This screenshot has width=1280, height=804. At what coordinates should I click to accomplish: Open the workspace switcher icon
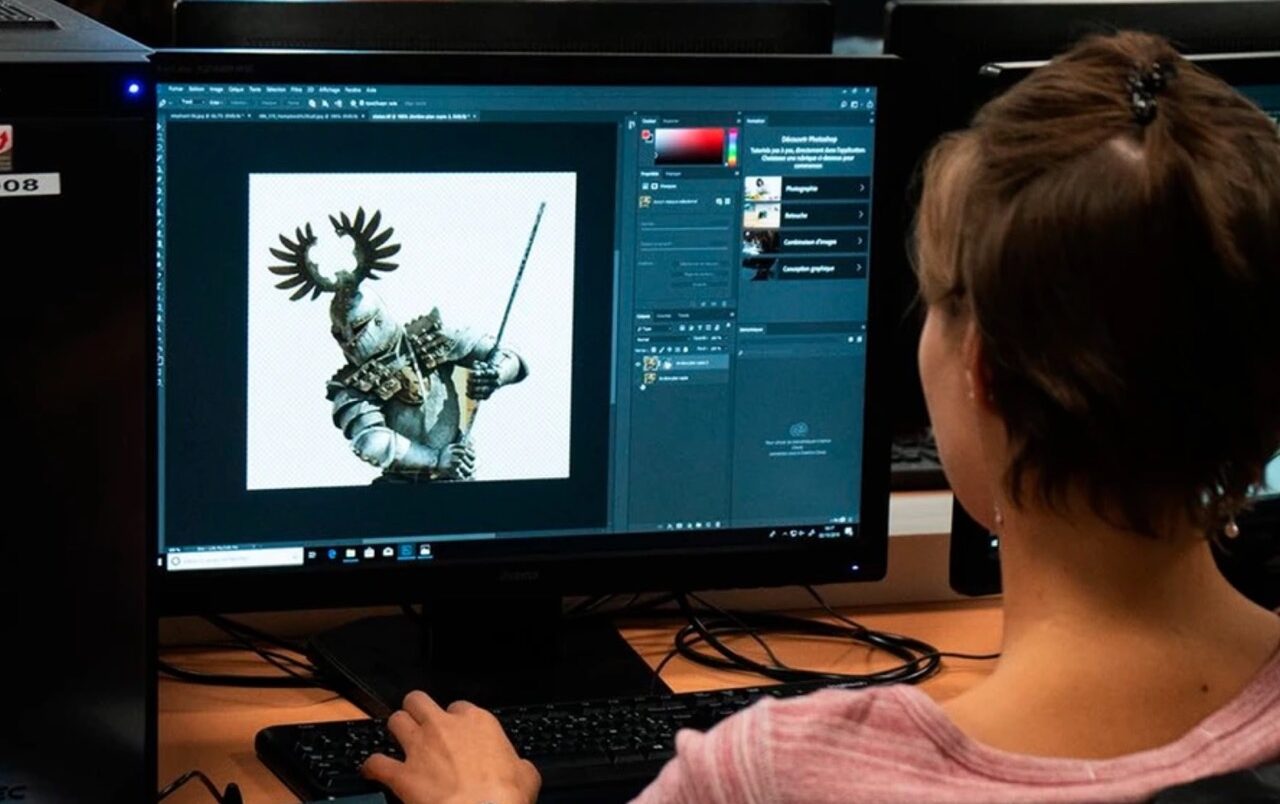854,104
